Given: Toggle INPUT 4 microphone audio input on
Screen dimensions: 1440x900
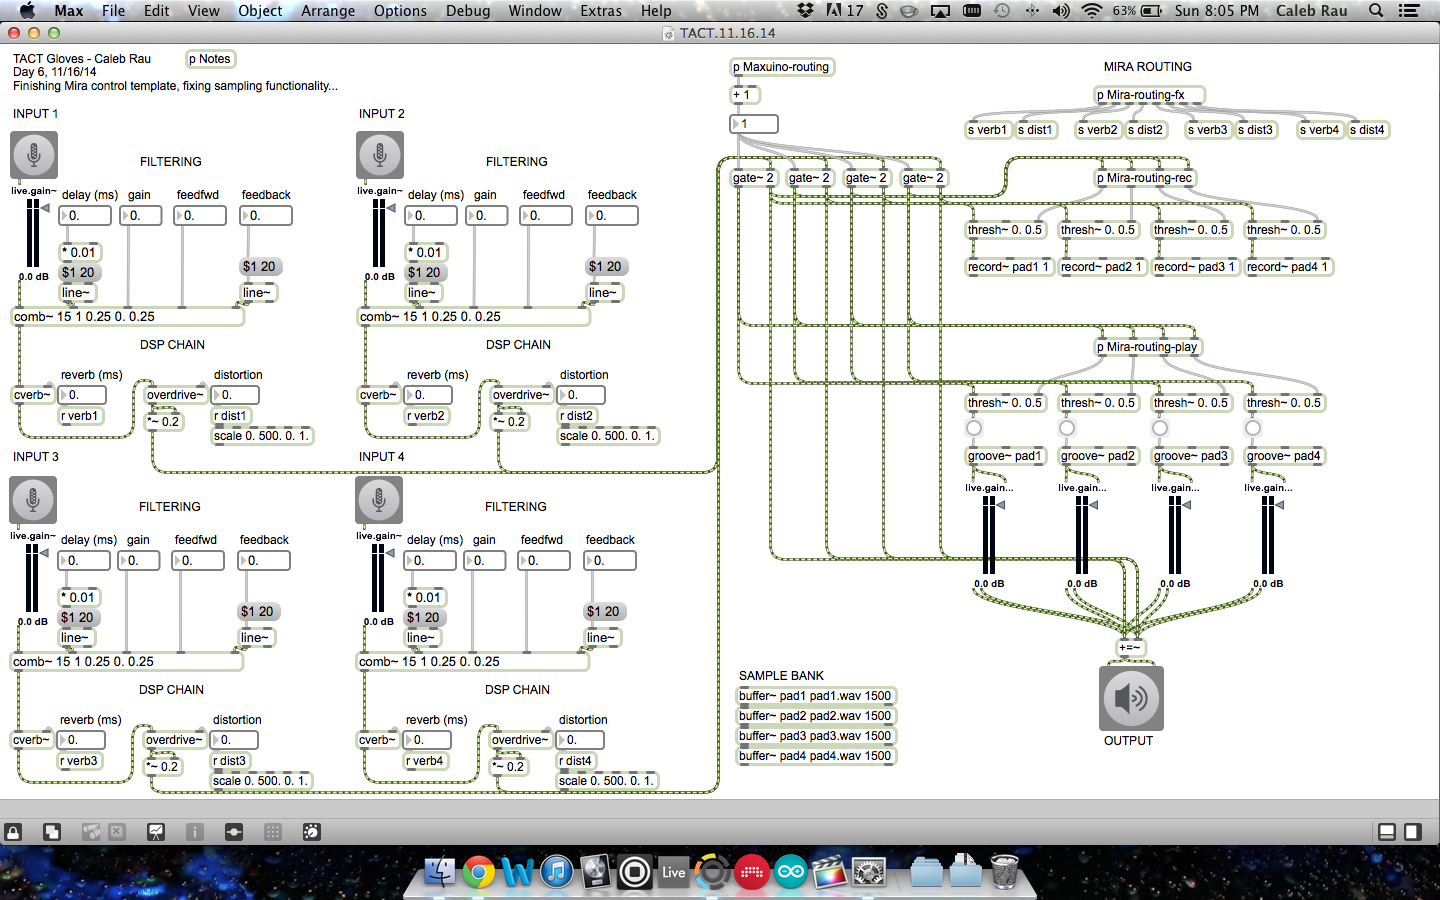Looking at the screenshot, I should coord(379,500).
